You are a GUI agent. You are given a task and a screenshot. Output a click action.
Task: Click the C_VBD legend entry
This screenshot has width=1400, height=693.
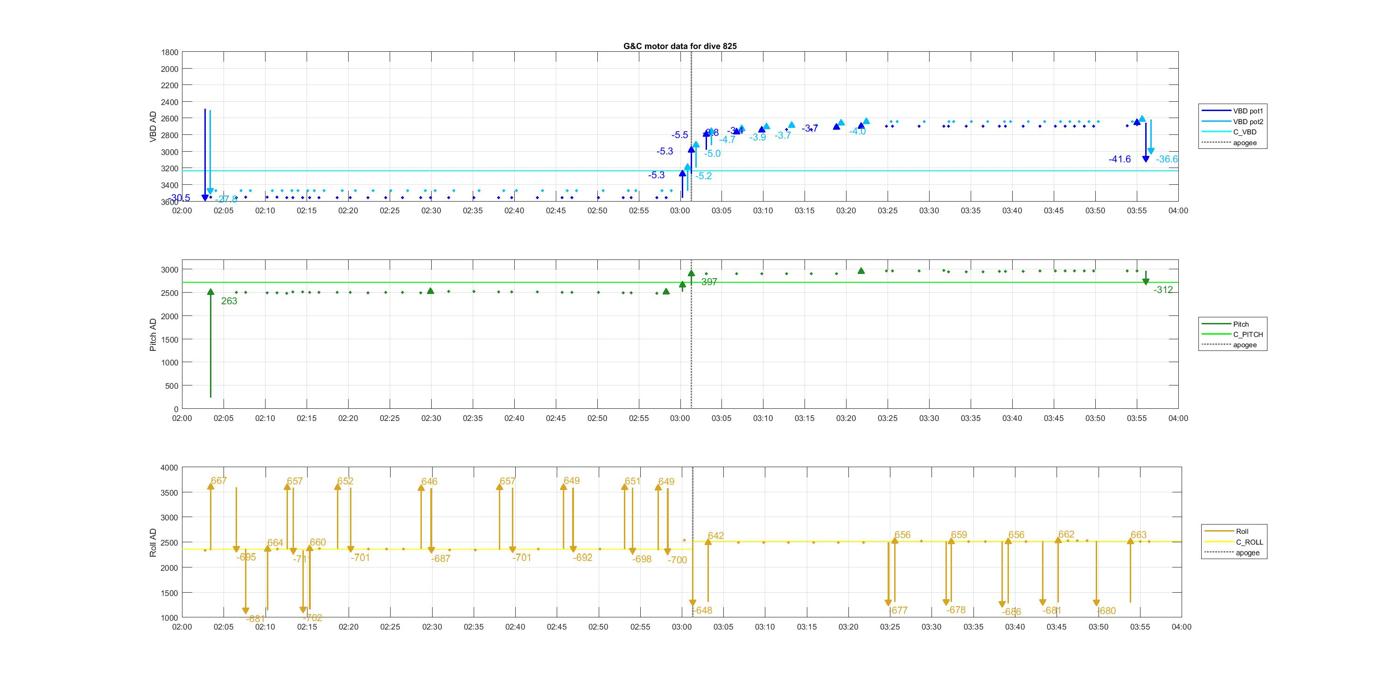click(x=1228, y=132)
